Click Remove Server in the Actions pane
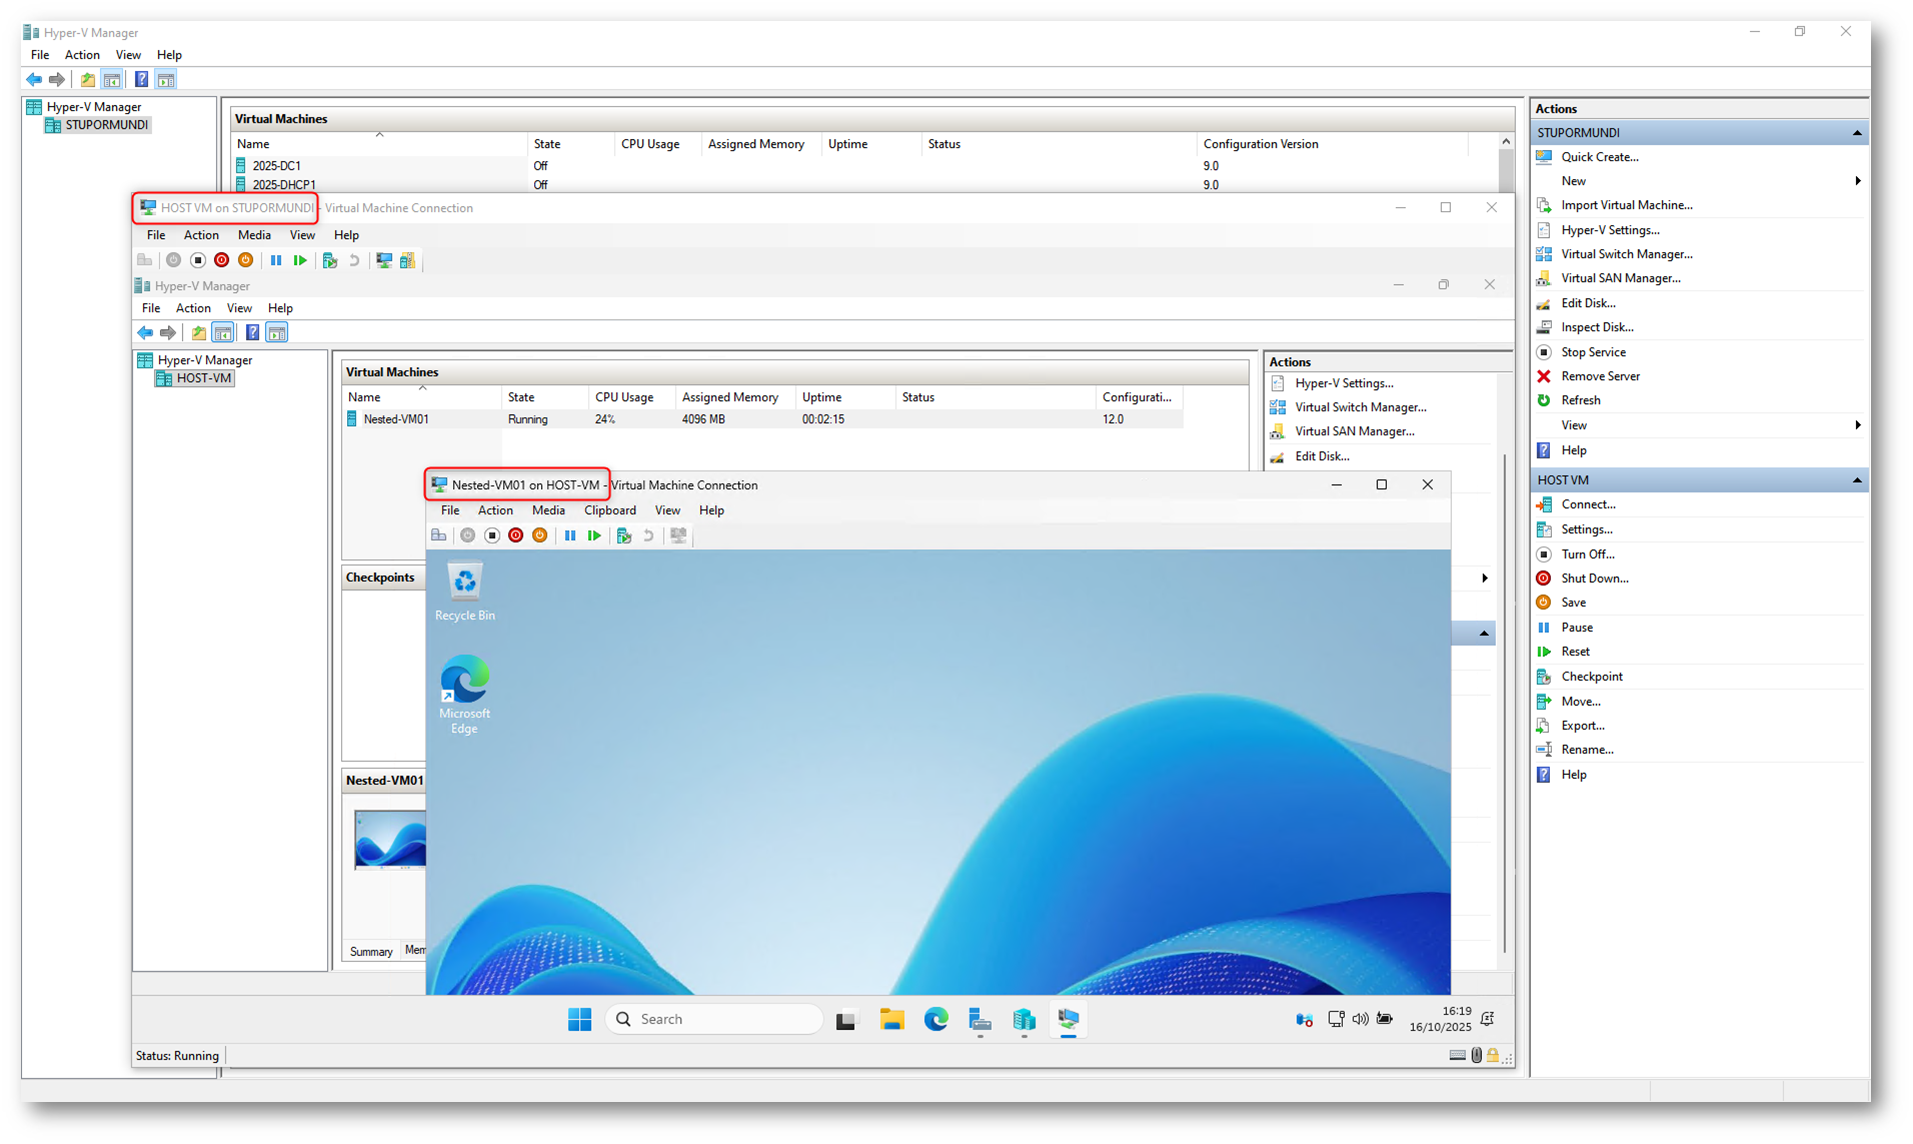Viewport: 1913px width, 1144px height. click(1600, 376)
